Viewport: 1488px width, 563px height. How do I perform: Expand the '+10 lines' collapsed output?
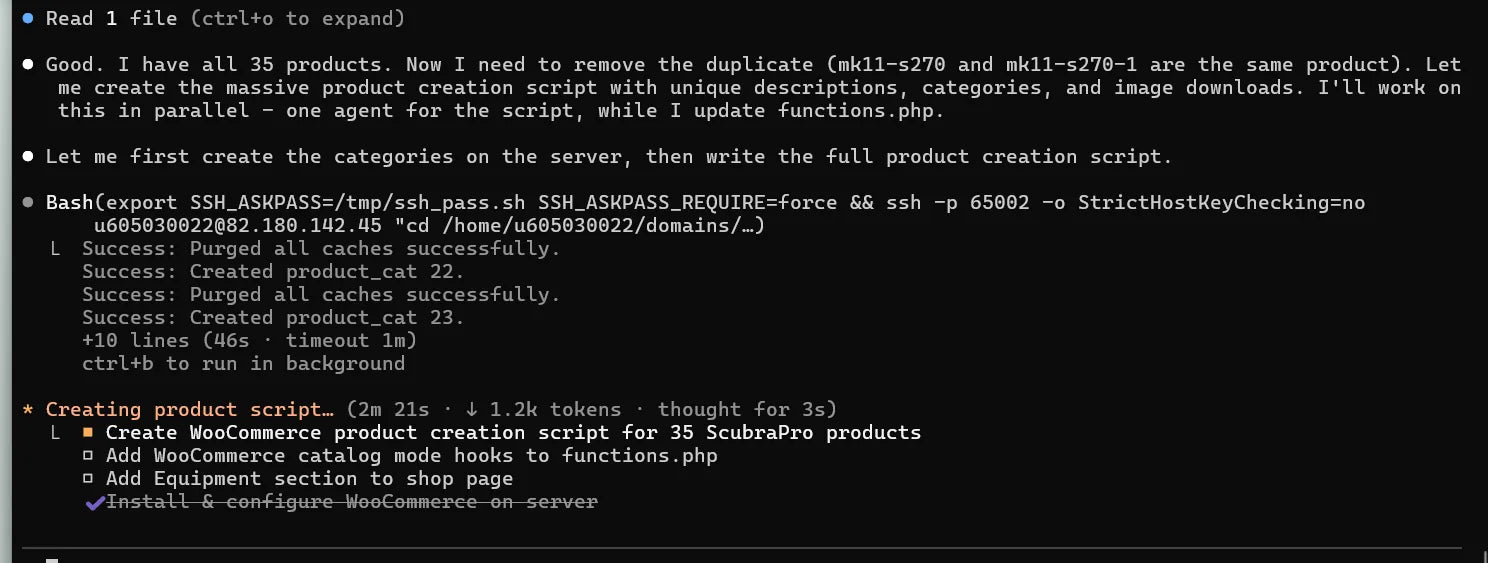coord(249,341)
